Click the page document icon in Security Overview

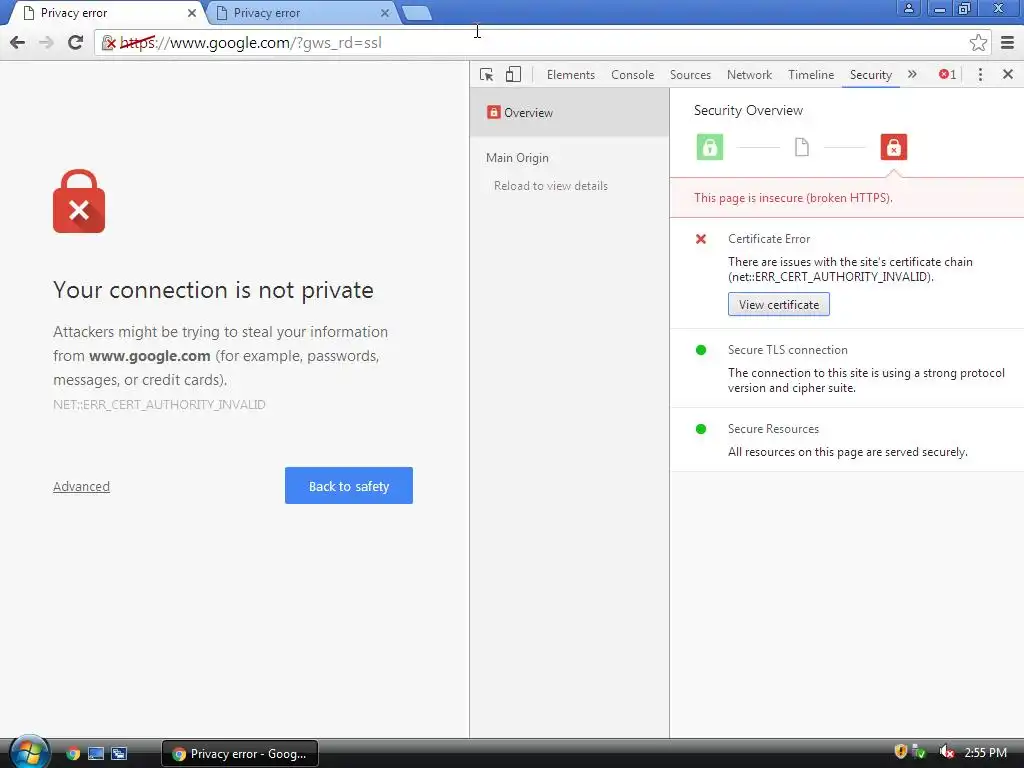pos(801,147)
